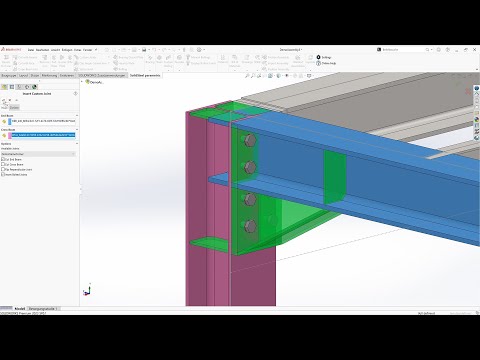Open the Fenster menu
This screenshot has width=480, height=360.
click(88, 50)
